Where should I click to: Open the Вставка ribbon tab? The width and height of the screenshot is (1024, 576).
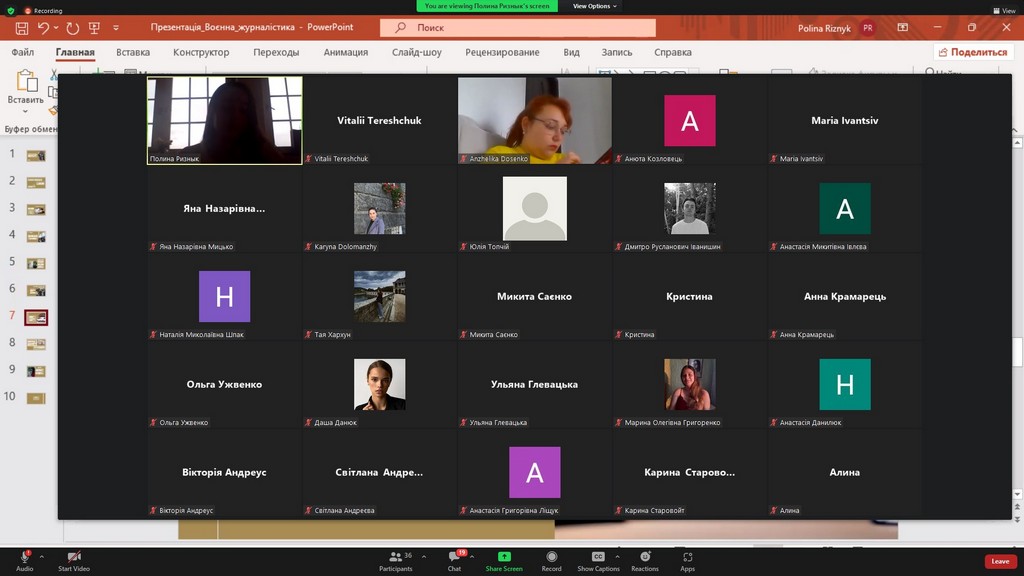(132, 52)
